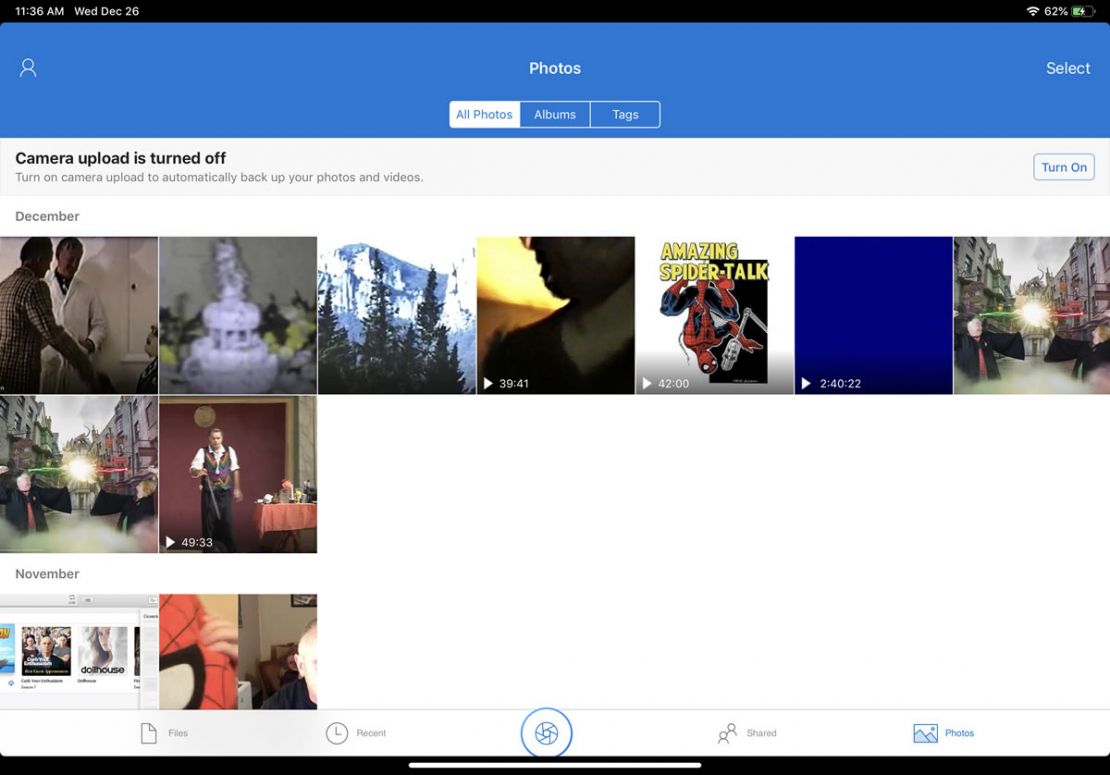Switch to the Albums tab
The image size is (1110, 775).
tap(555, 114)
